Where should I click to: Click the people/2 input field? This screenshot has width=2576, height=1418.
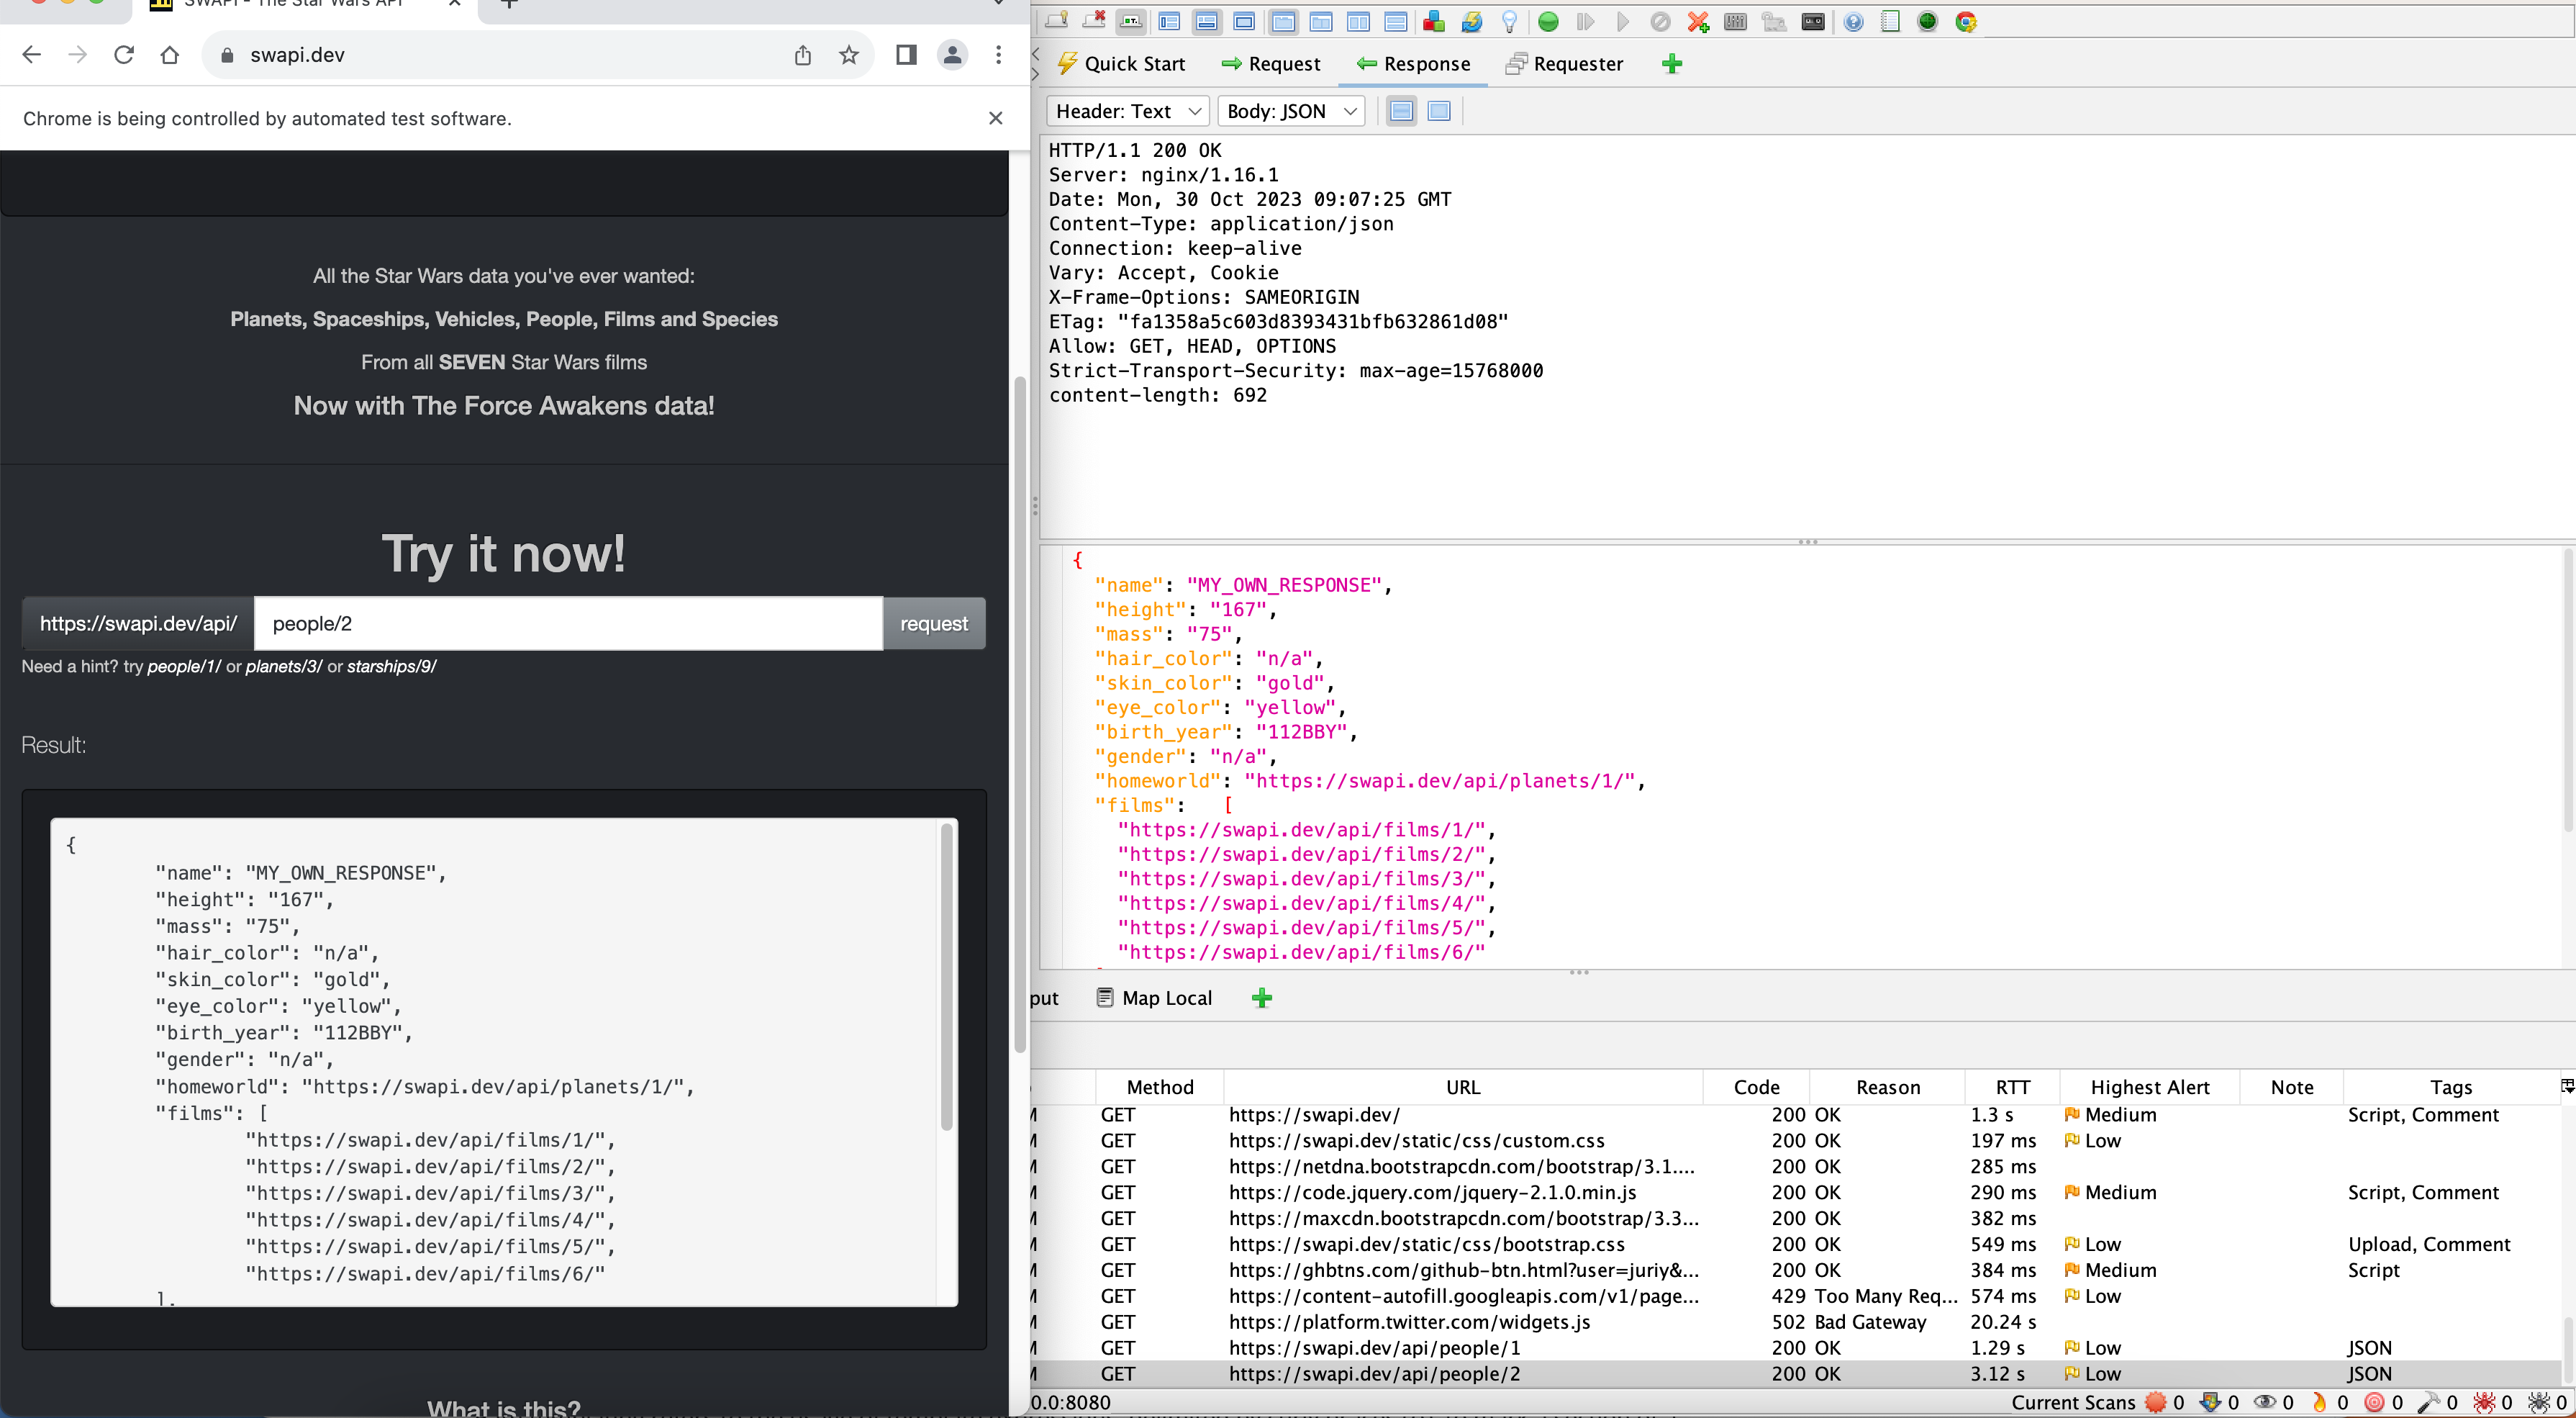pos(568,624)
